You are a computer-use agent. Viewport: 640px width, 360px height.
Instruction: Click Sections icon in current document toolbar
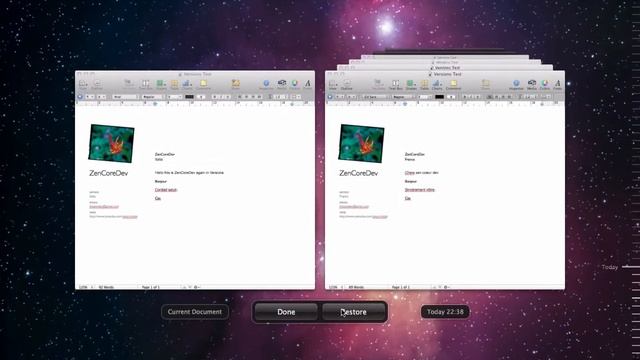[128, 84]
